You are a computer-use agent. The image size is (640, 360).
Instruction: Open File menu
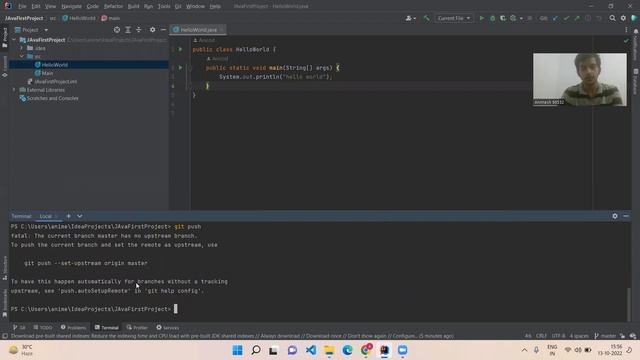pos(22,6)
